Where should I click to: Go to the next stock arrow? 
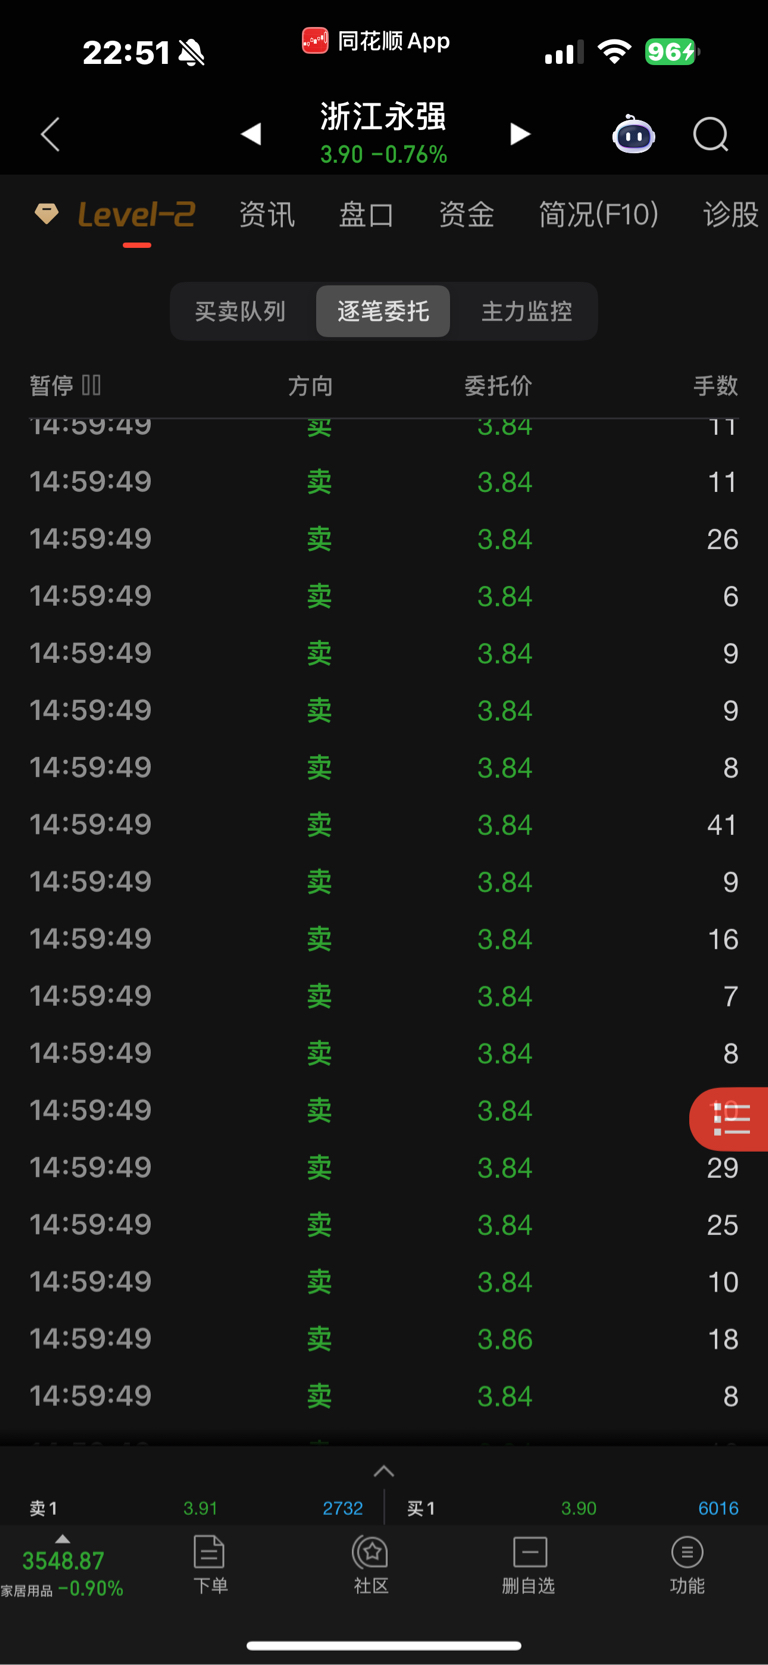[x=519, y=134]
